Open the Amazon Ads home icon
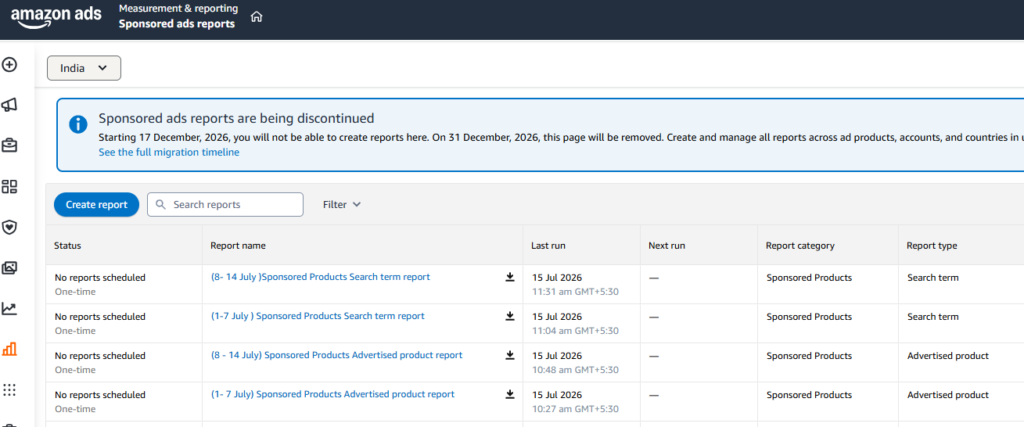 coord(257,17)
